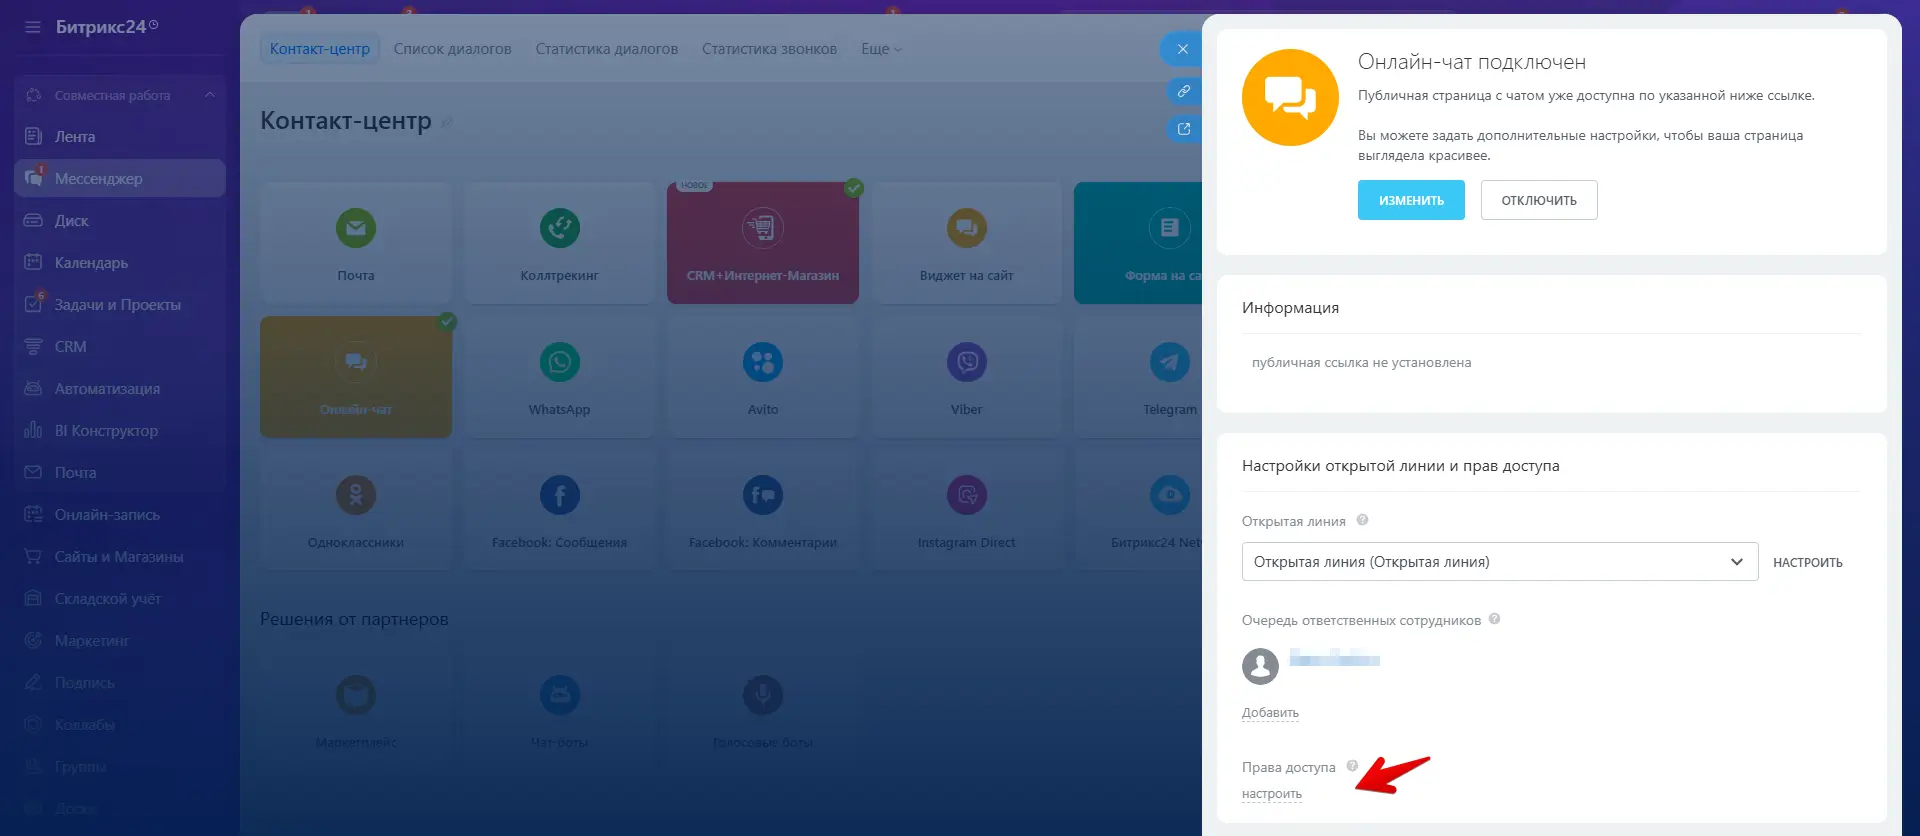Open the Колтрекинг tile
1920x836 pixels.
[x=559, y=243]
